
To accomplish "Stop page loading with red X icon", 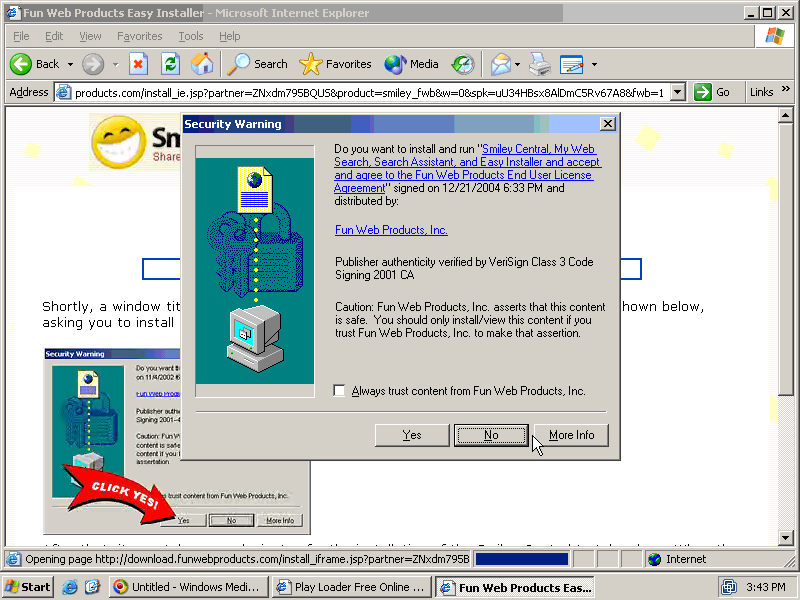I will pos(138,64).
